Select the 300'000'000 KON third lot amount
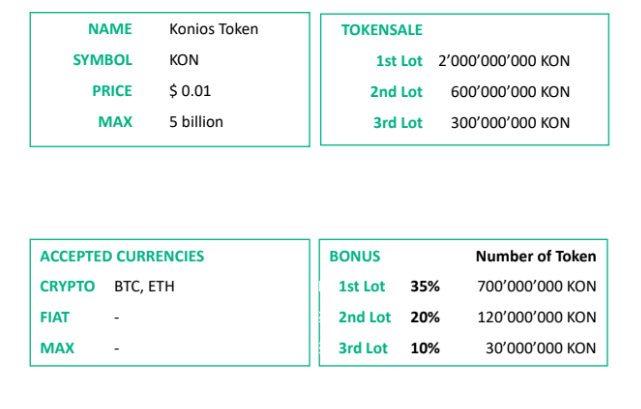Viewport: 641px width, 409px height. [x=510, y=123]
